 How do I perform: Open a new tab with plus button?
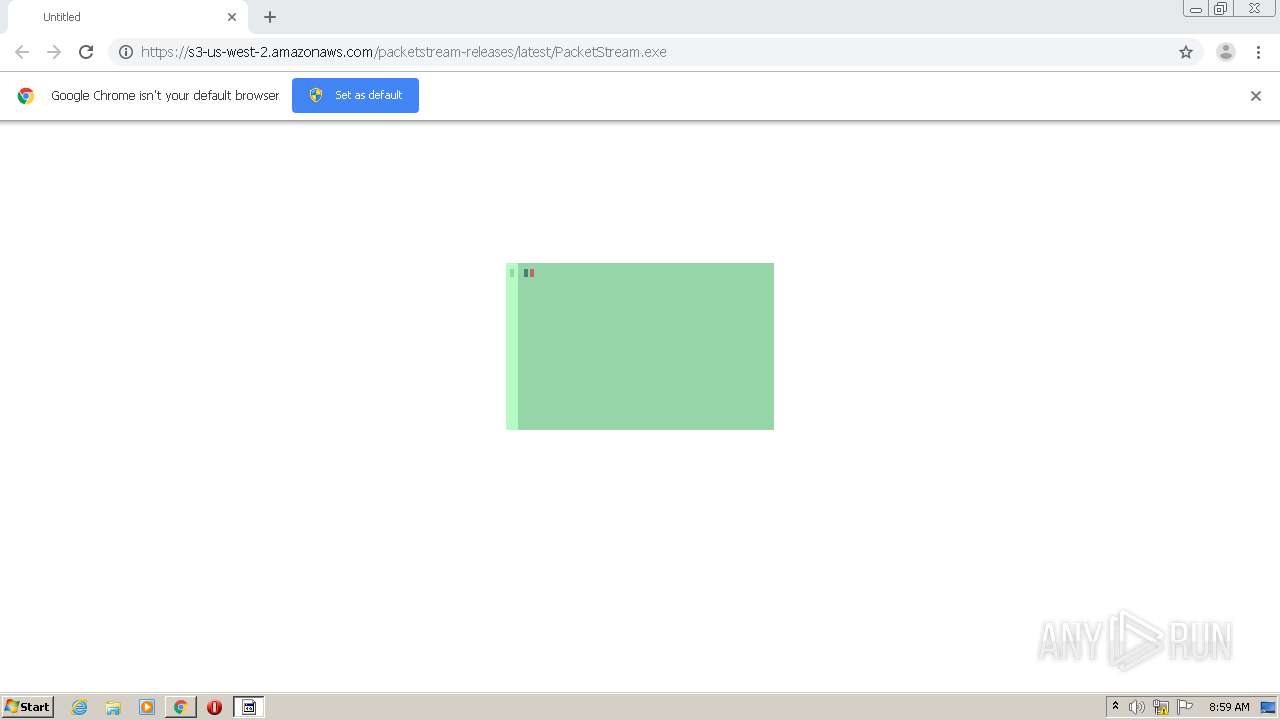click(270, 17)
